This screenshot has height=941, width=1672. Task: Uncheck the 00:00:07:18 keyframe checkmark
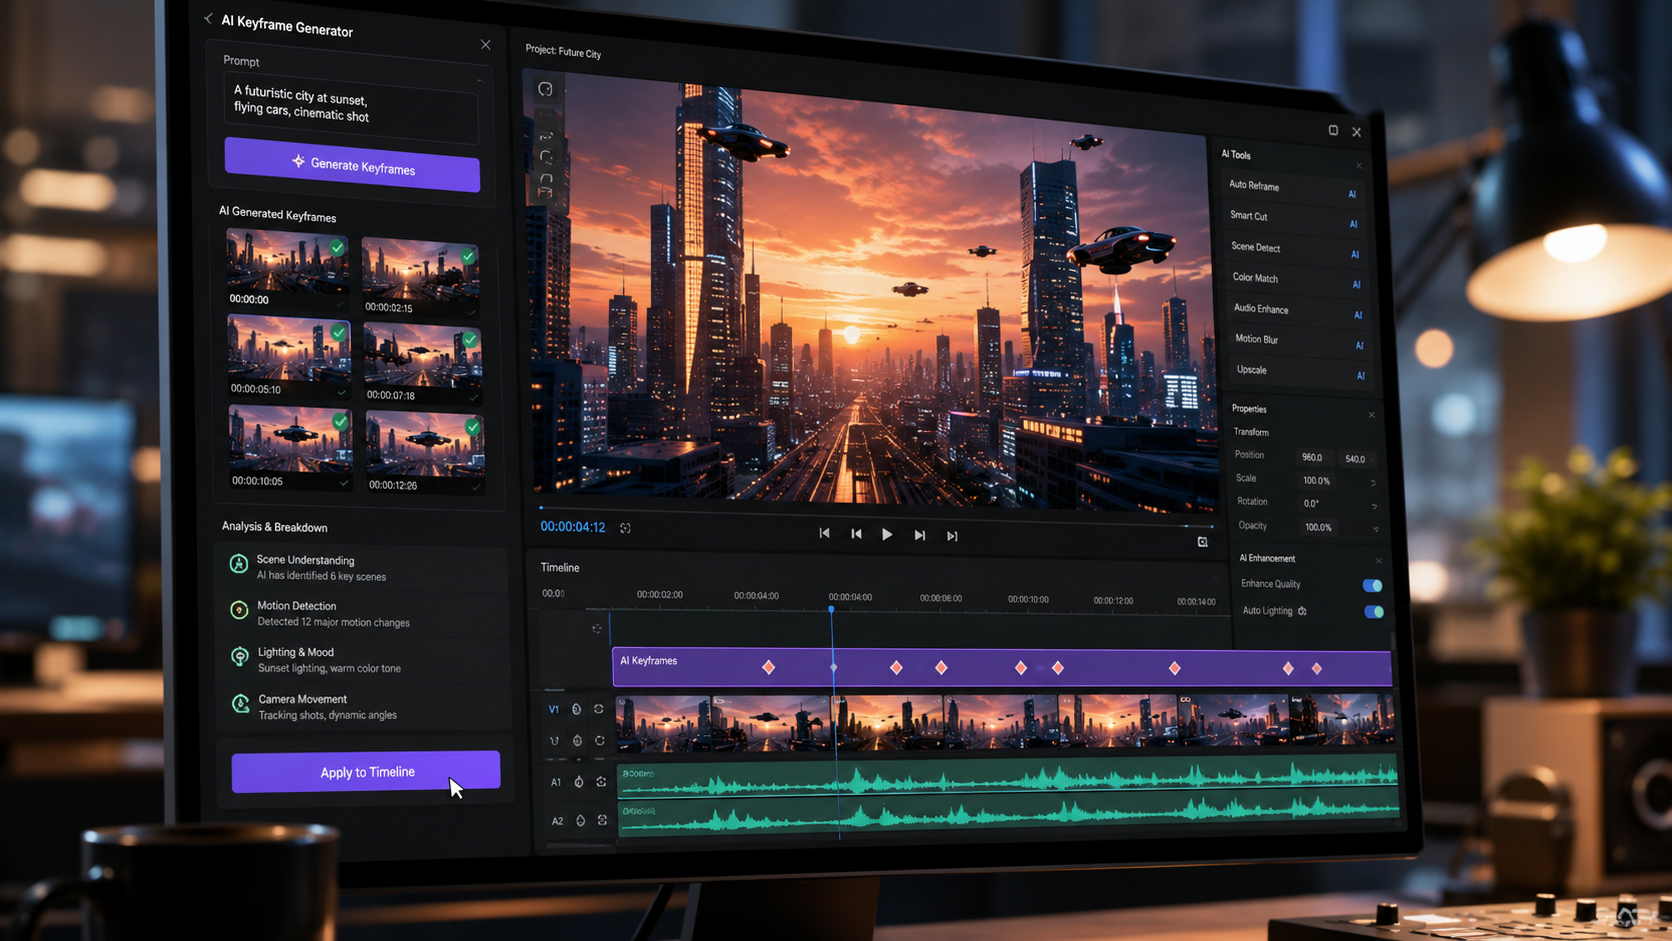click(x=470, y=340)
